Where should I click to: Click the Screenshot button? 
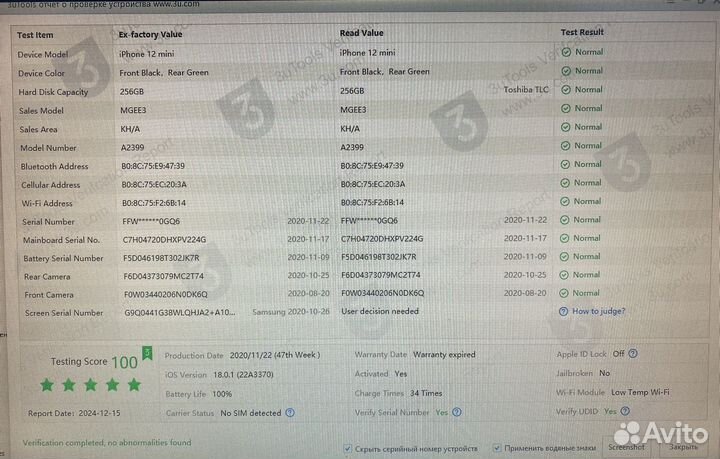(x=627, y=448)
